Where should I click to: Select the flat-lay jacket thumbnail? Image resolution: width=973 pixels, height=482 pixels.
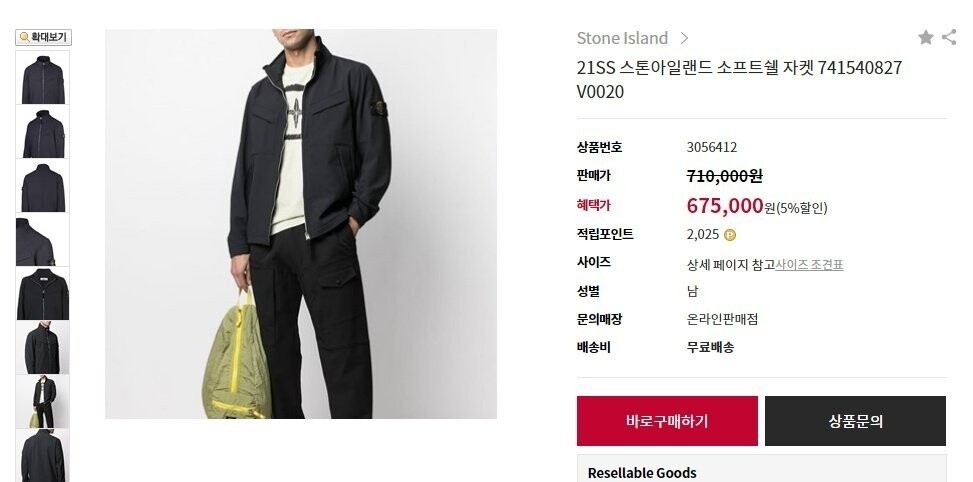point(43,294)
